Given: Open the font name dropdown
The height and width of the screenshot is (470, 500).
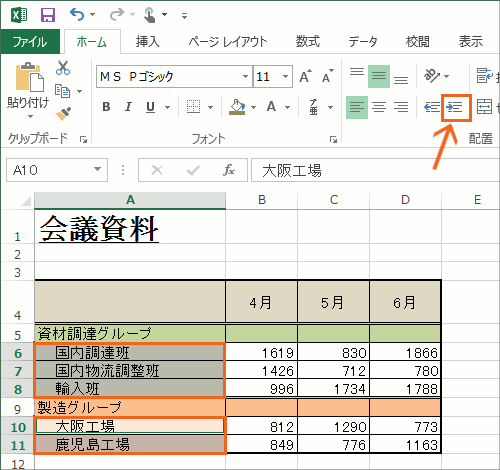Looking at the screenshot, I should 245,76.
